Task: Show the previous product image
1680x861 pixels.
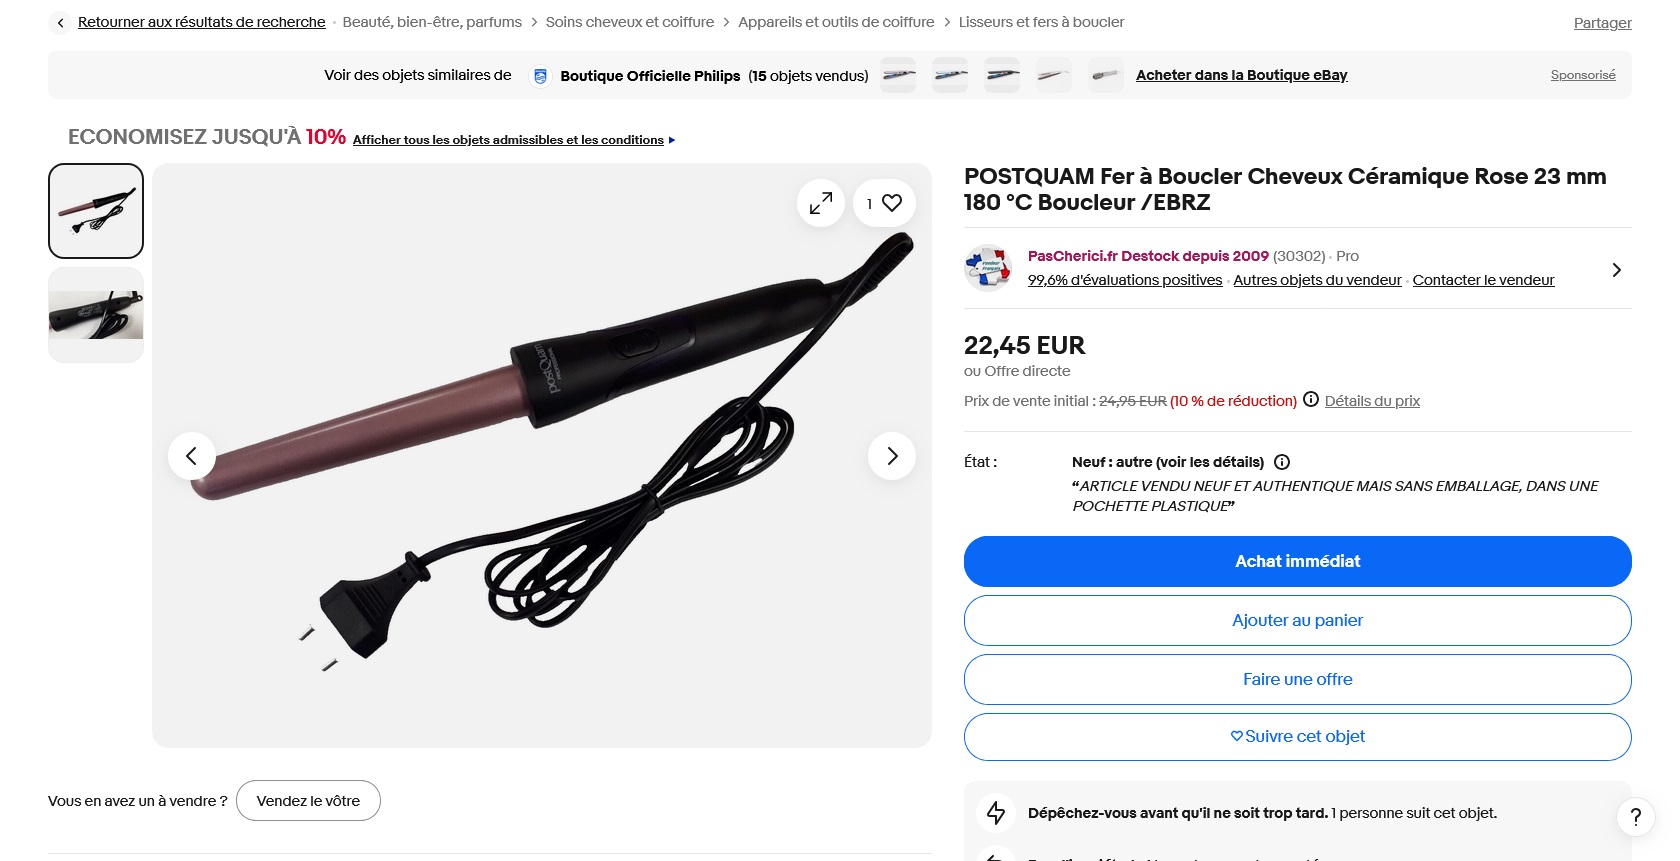Action: [192, 456]
